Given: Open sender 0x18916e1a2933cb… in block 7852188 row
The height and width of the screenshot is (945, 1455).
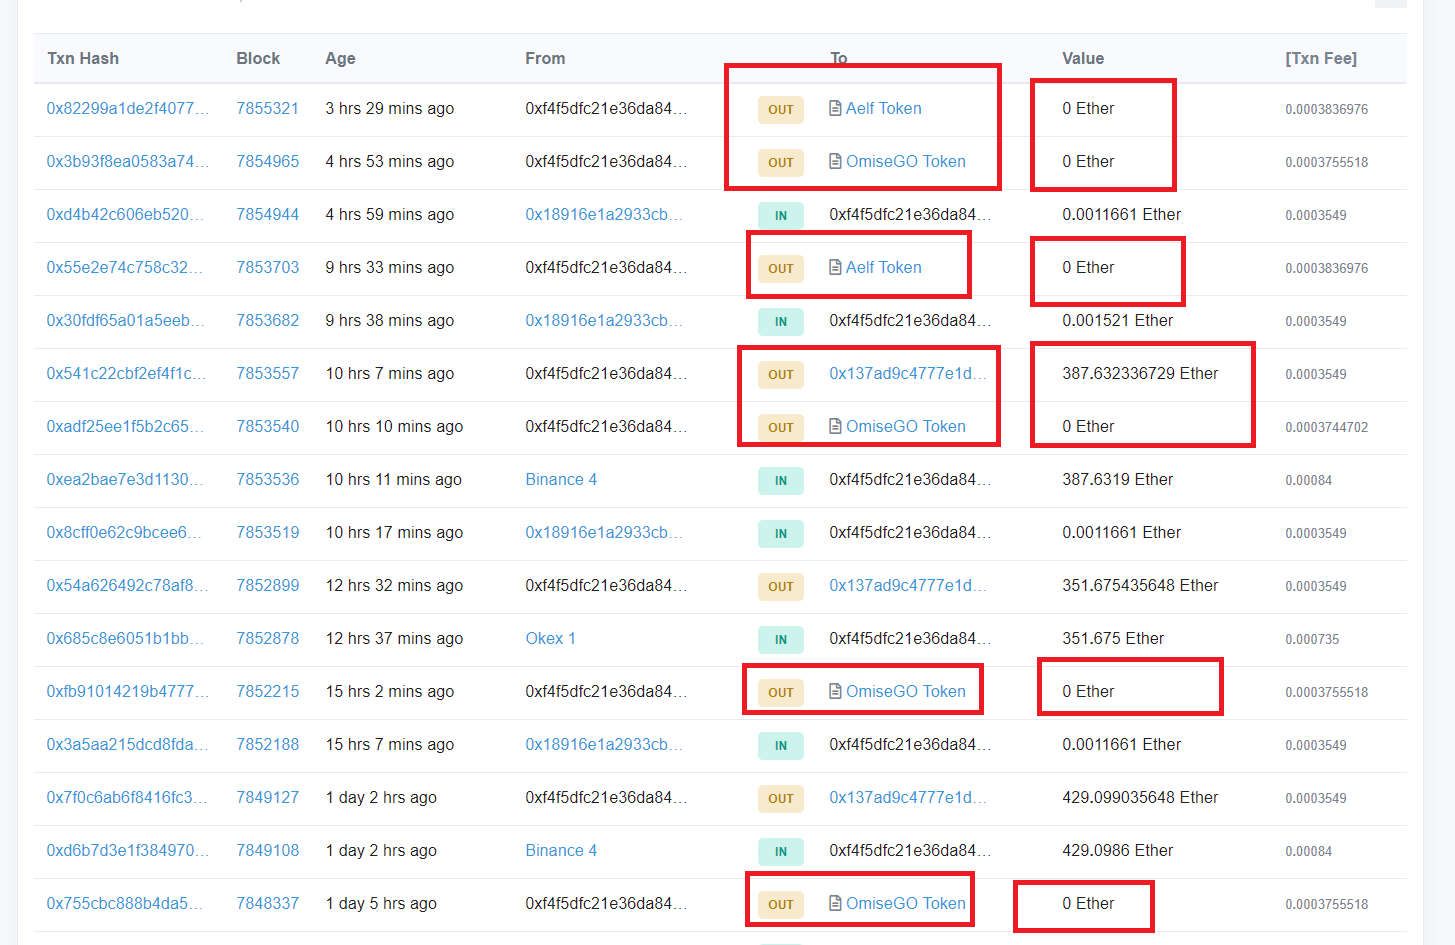Looking at the screenshot, I should [605, 744].
